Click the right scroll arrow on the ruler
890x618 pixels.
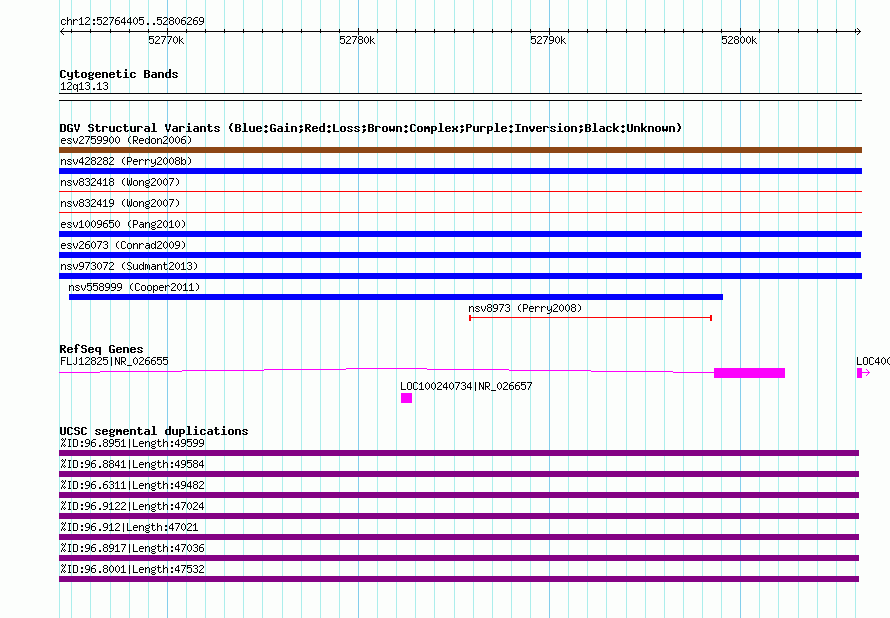click(x=858, y=31)
